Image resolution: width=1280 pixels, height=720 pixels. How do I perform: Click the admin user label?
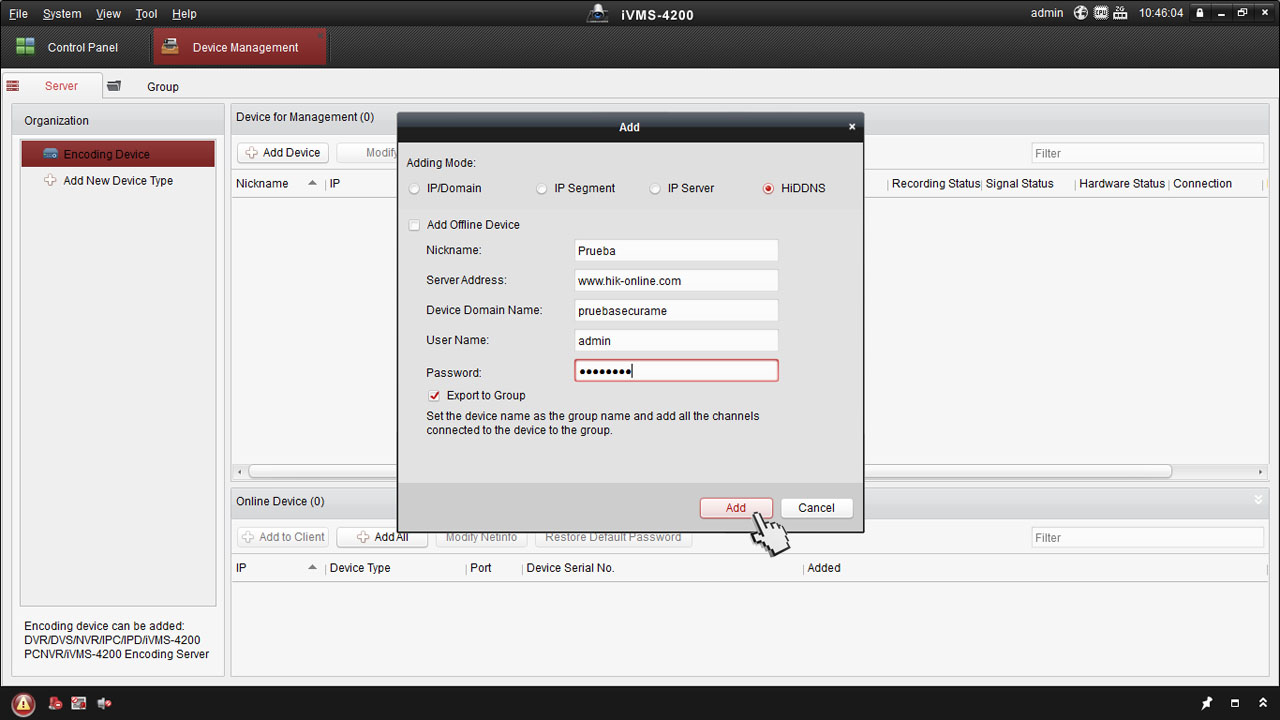click(1047, 13)
